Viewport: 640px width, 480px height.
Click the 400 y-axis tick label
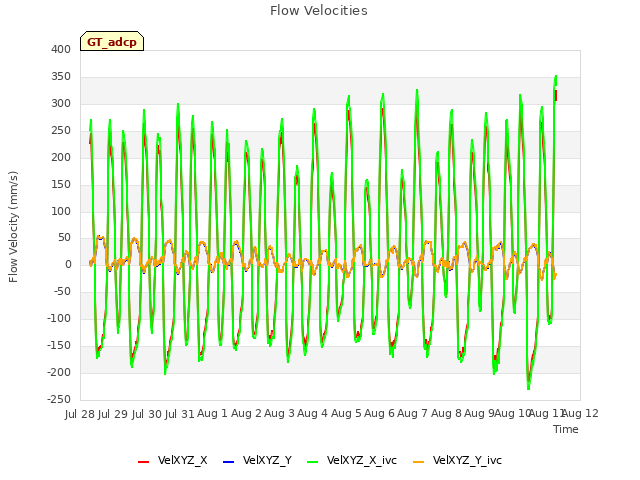(61, 49)
